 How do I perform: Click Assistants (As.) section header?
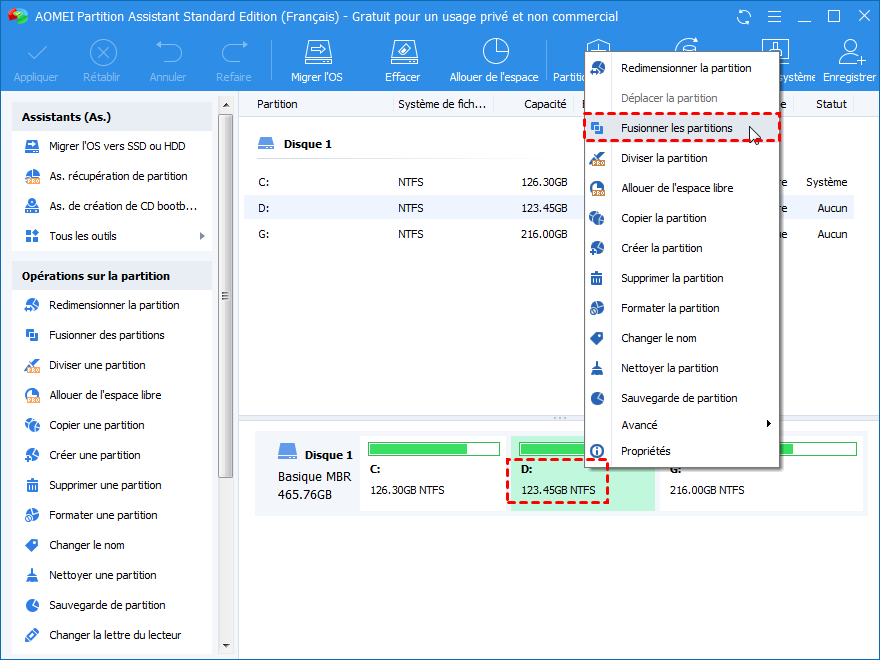point(112,117)
